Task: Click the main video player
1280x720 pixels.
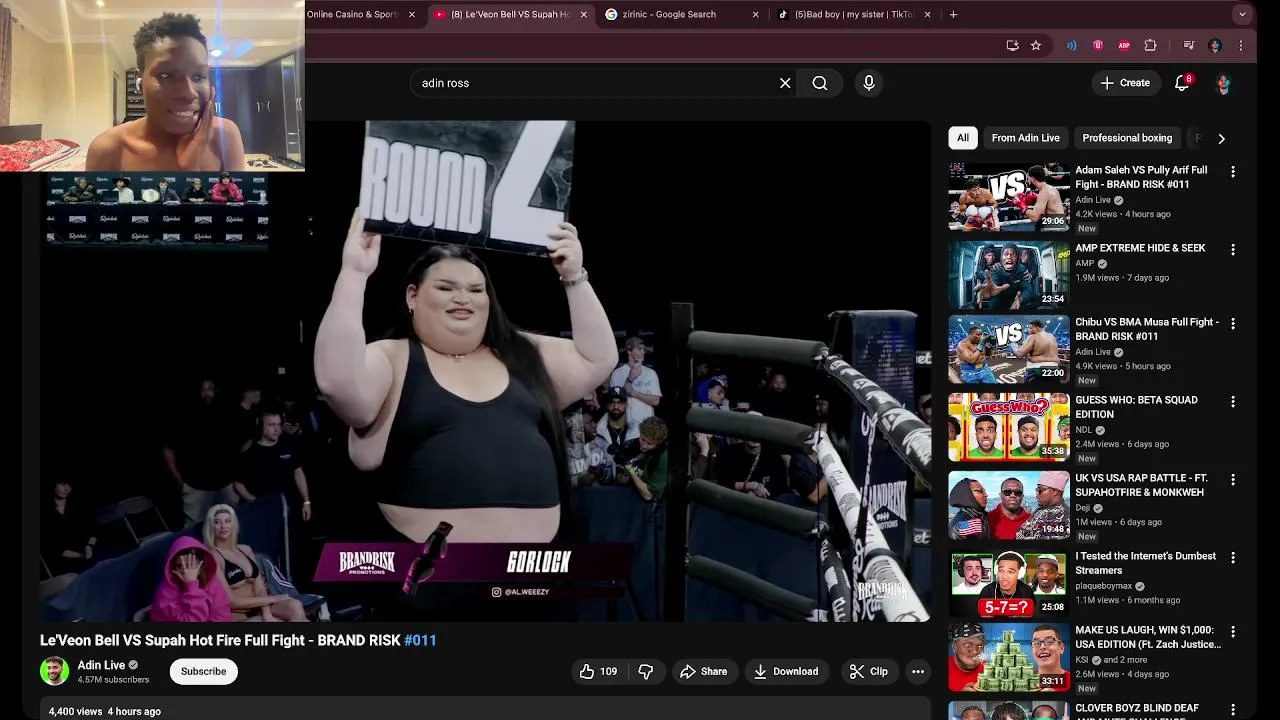Action: tap(485, 371)
